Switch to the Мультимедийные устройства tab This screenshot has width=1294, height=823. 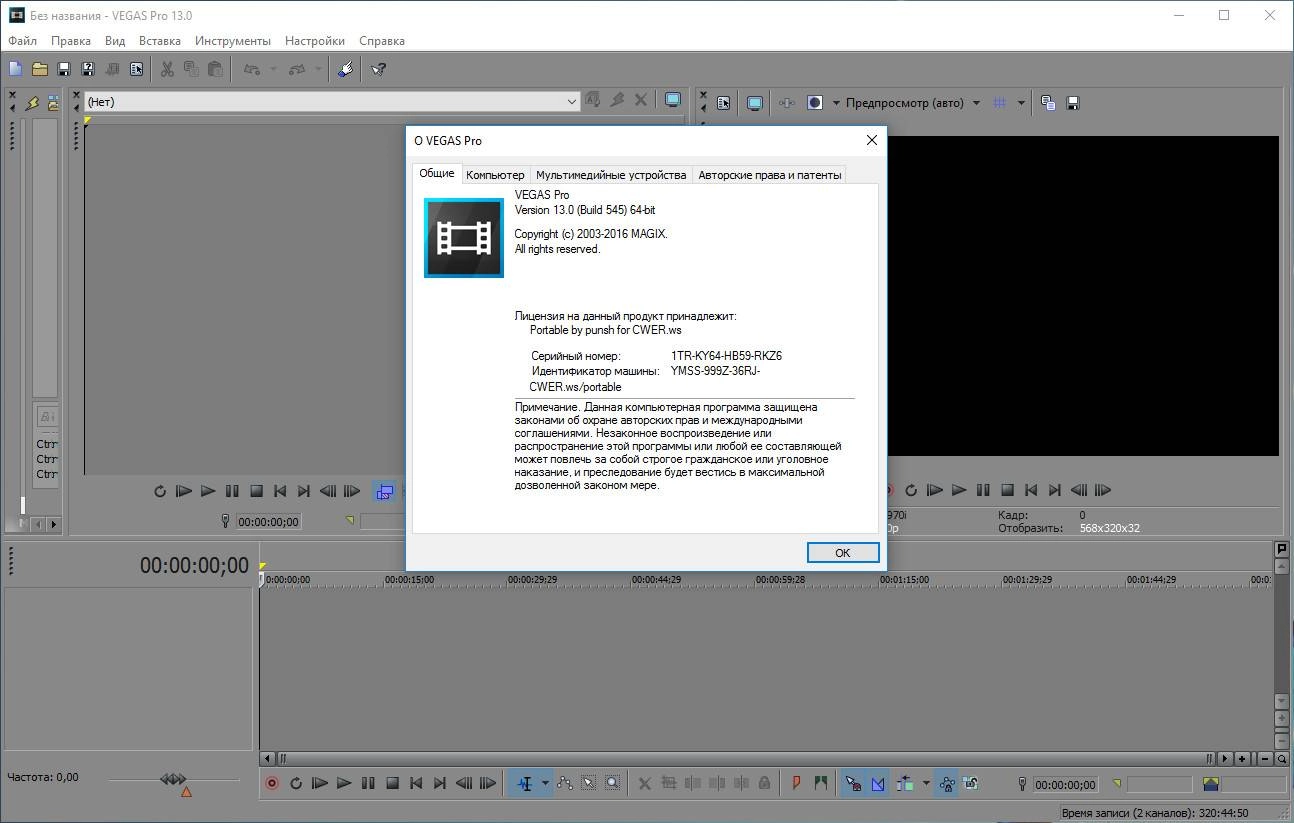(611, 175)
